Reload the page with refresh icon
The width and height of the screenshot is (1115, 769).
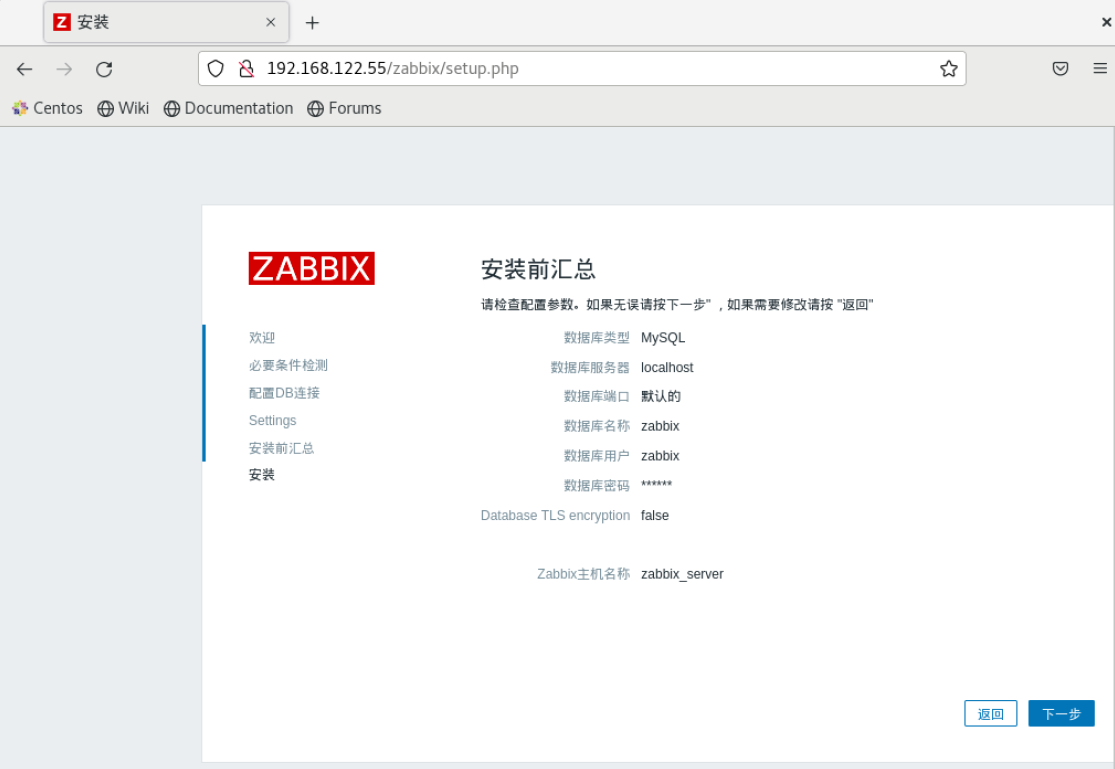[x=105, y=69]
